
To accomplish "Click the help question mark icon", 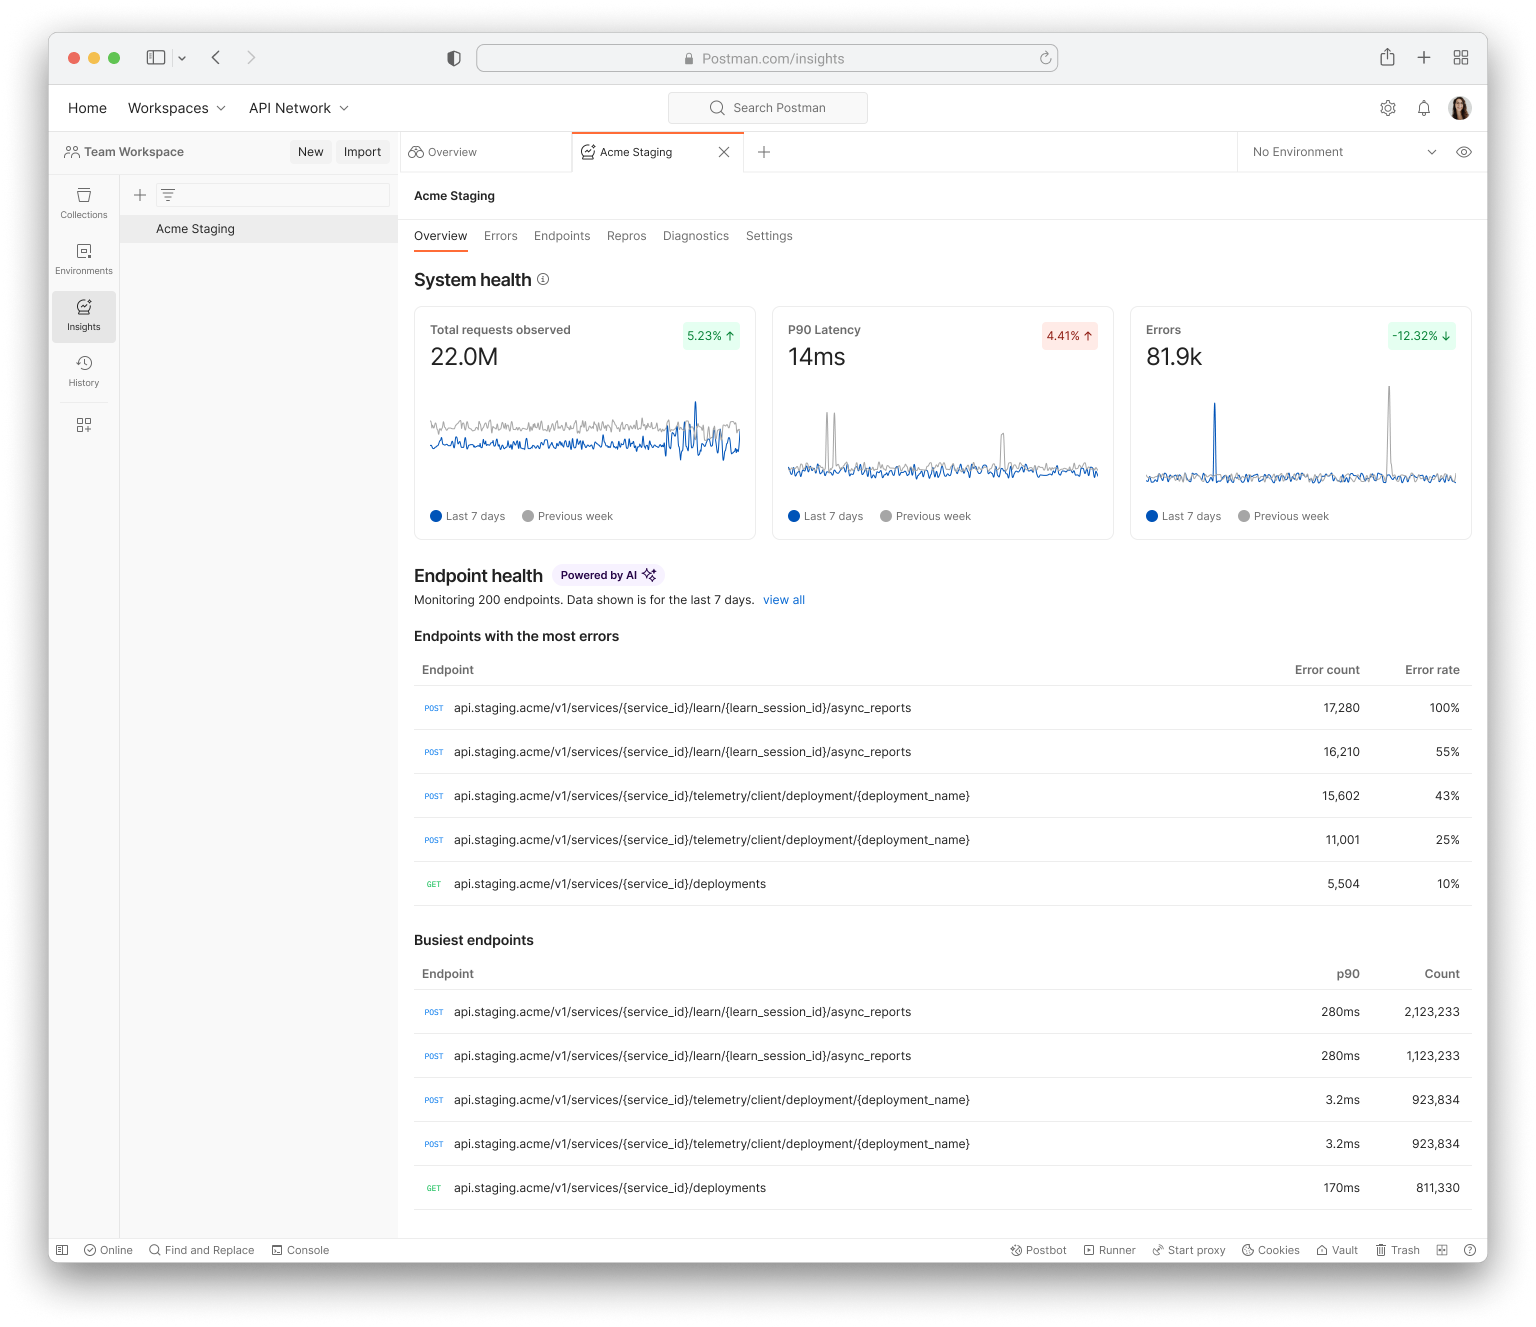I will [1470, 1250].
